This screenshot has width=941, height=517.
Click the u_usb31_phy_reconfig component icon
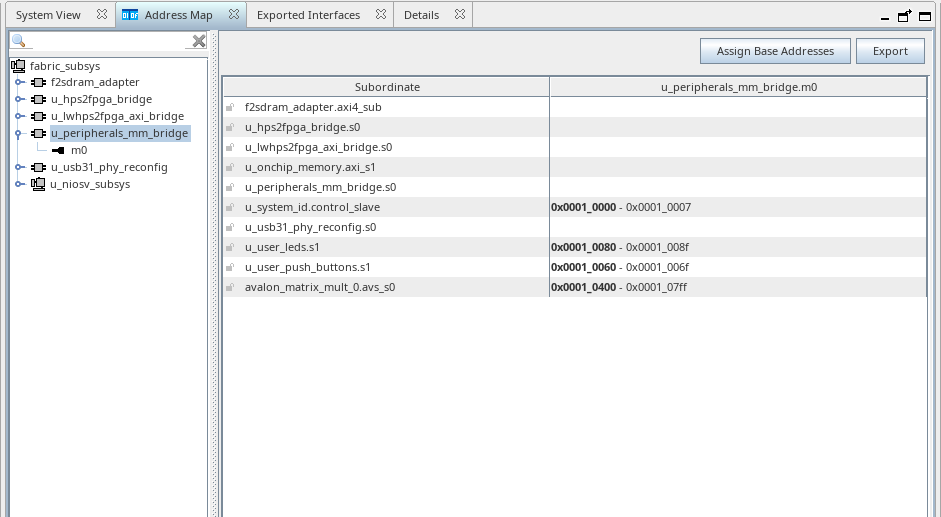tap(38, 167)
